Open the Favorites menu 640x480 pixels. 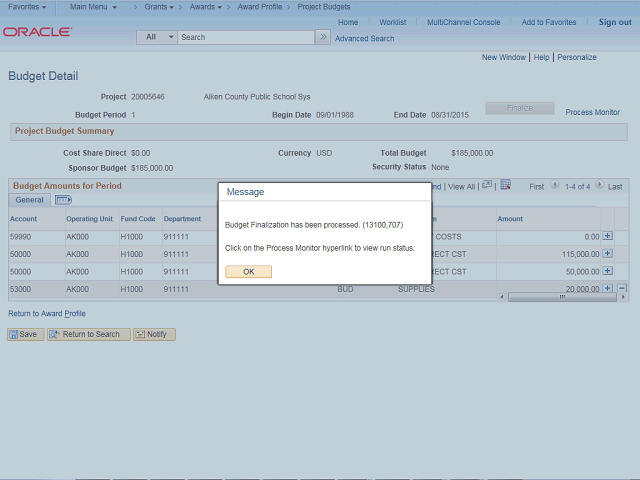click(27, 7)
